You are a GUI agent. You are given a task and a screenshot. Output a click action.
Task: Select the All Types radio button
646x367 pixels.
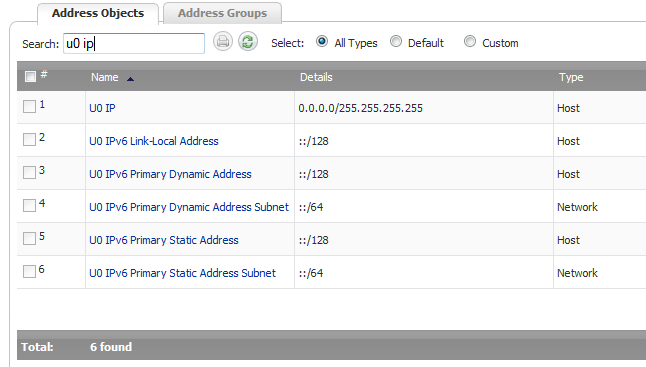coord(322,41)
